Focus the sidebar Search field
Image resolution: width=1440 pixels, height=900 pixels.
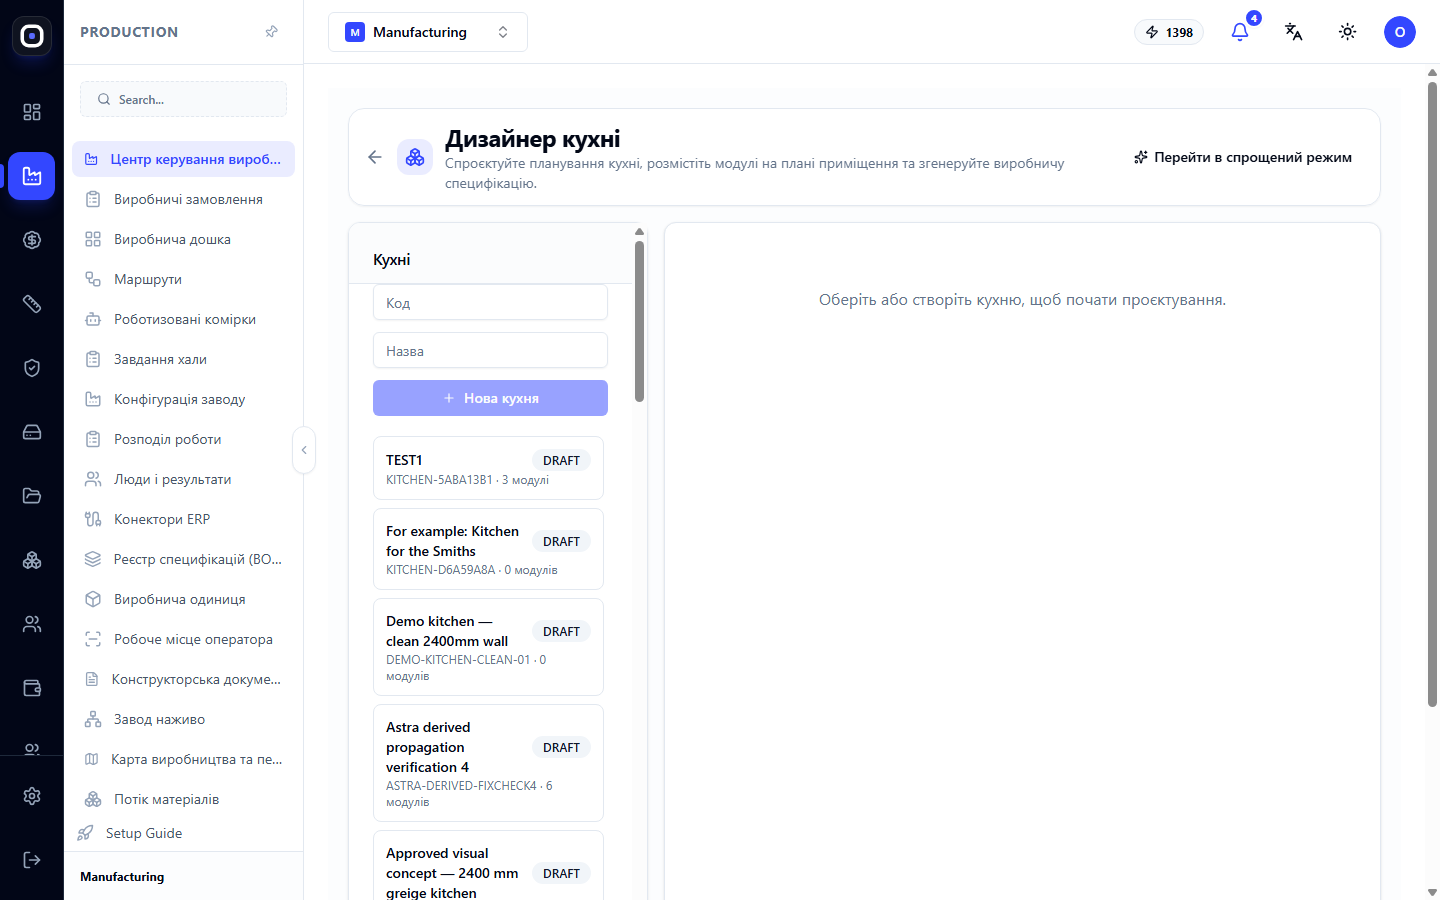pyautogui.click(x=183, y=99)
